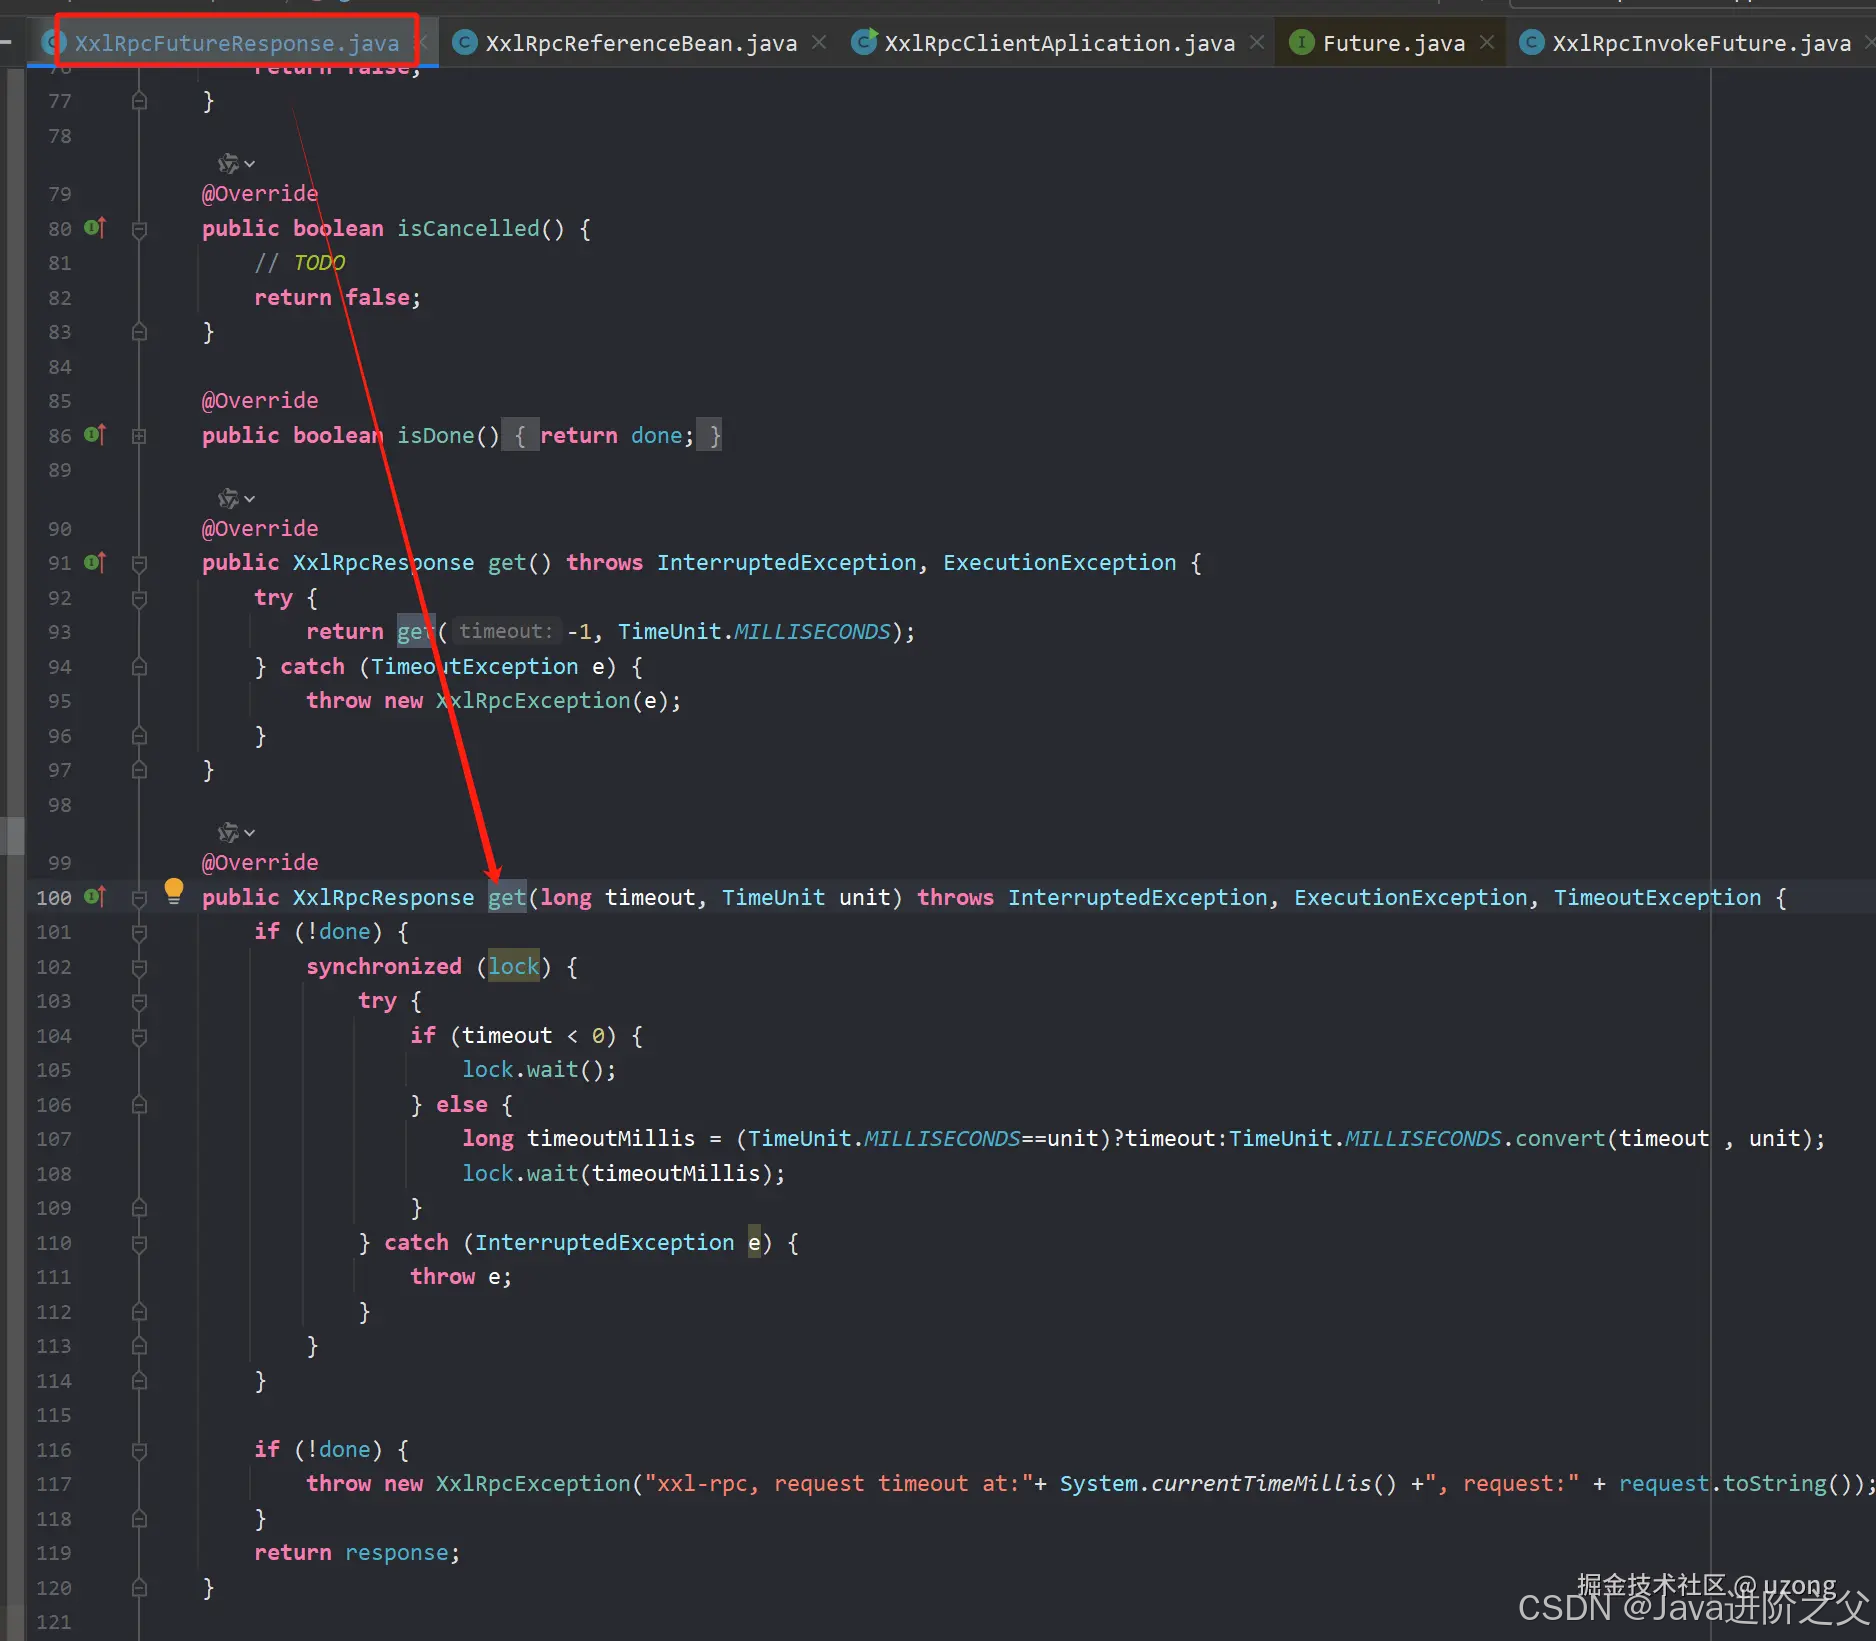Click 'currentTimeMillis' call on line 117
Viewport: 1876px width, 1641px height.
(1261, 1483)
